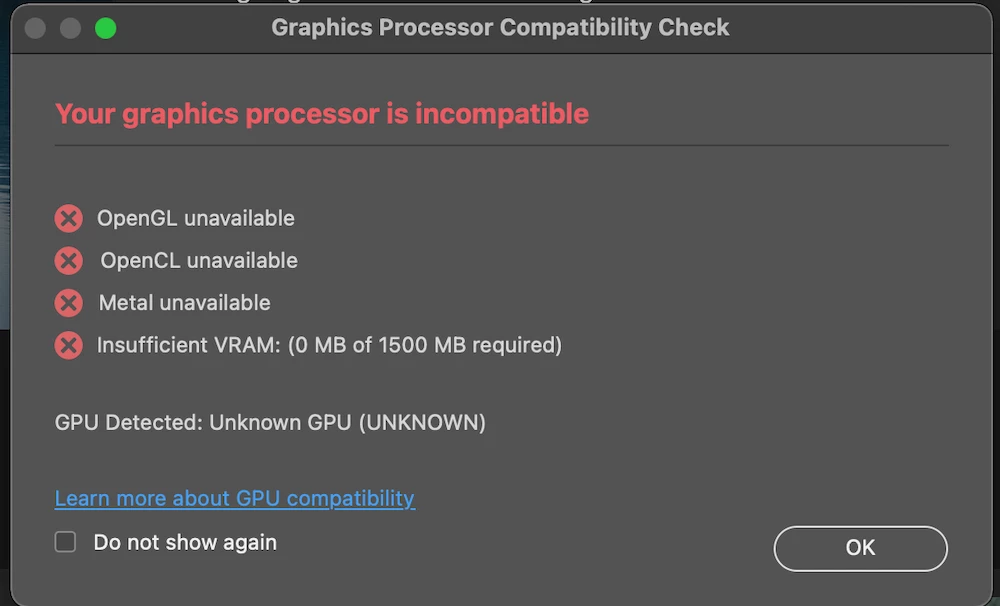The height and width of the screenshot is (606, 1000).
Task: Click the "Do not show again" label text
Action: [185, 542]
